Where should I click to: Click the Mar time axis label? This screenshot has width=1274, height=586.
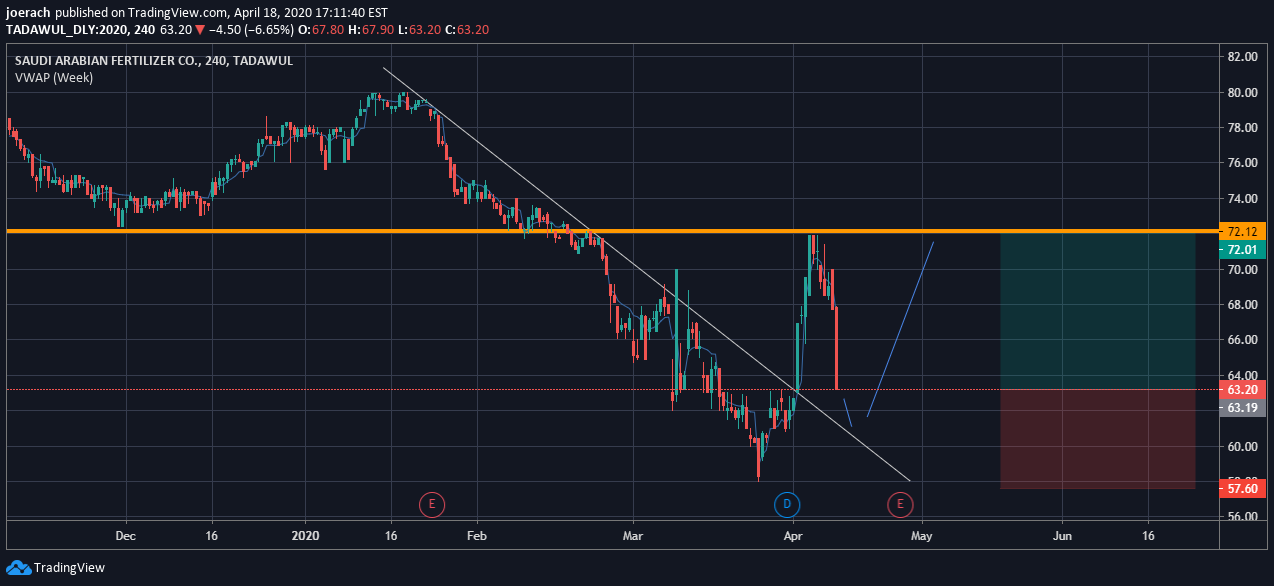point(632,536)
